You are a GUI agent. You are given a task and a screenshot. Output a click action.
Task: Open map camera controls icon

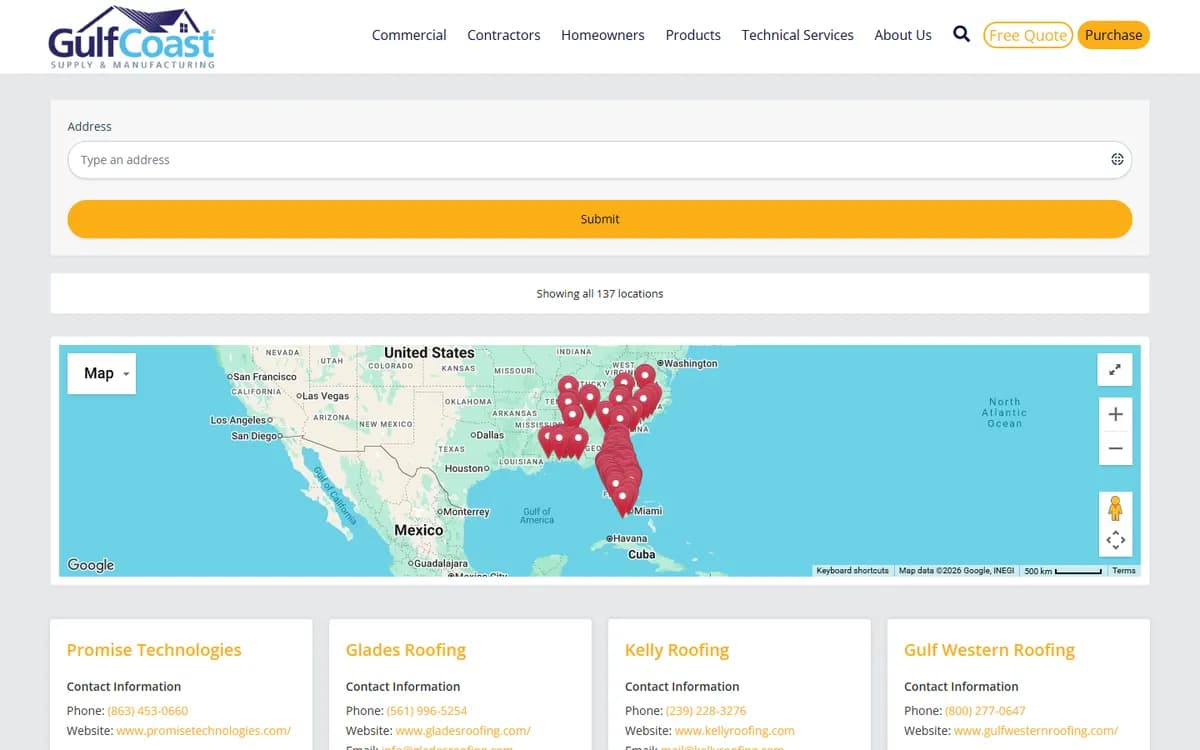1115,541
